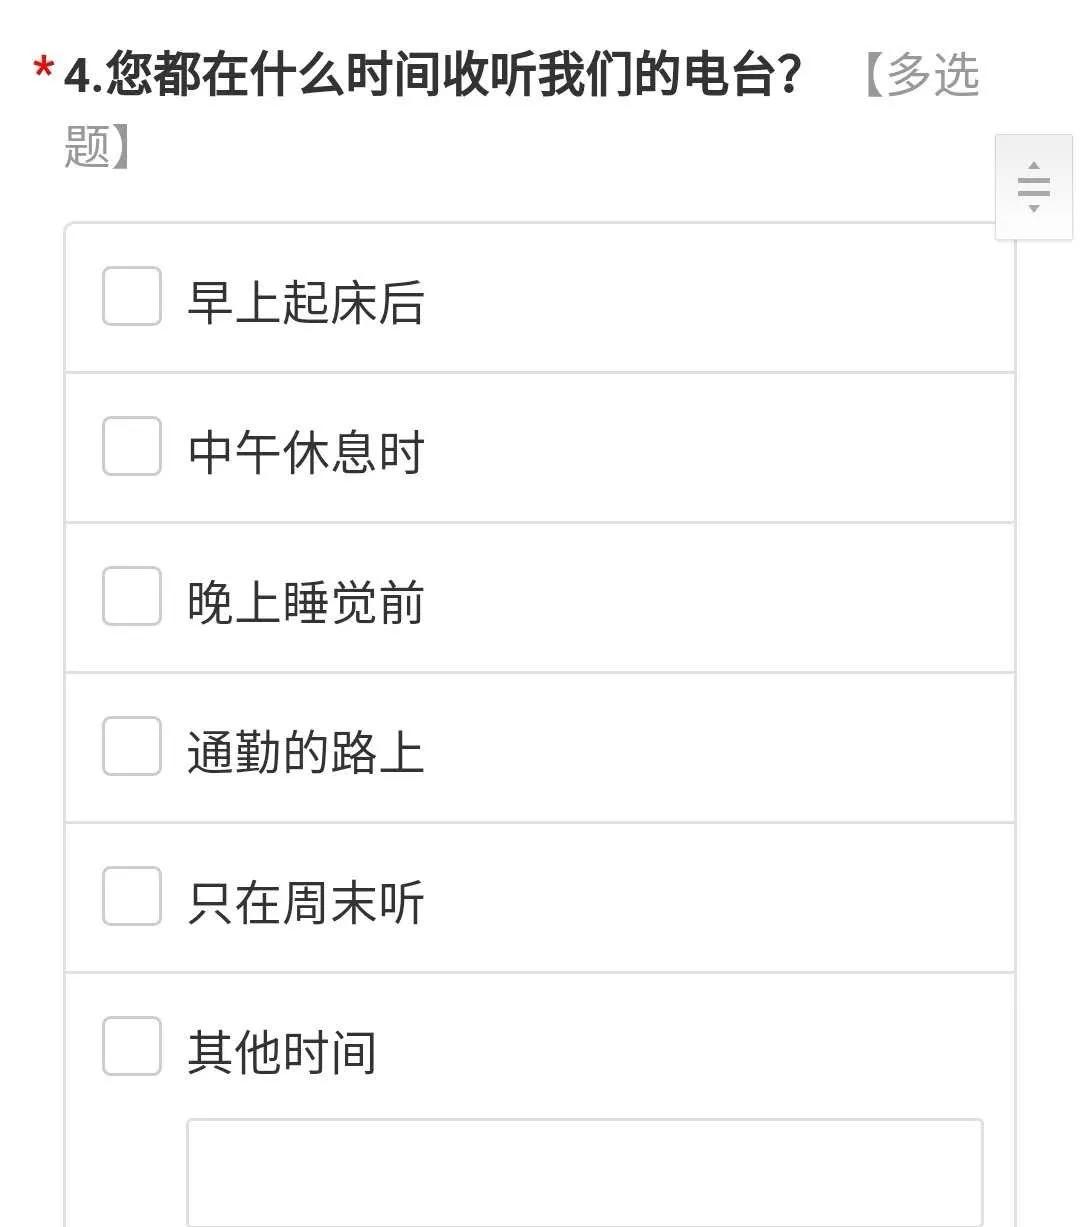The image size is (1080, 1227).
Task: Click the up/down reorder handle icon
Action: pyautogui.click(x=1033, y=187)
